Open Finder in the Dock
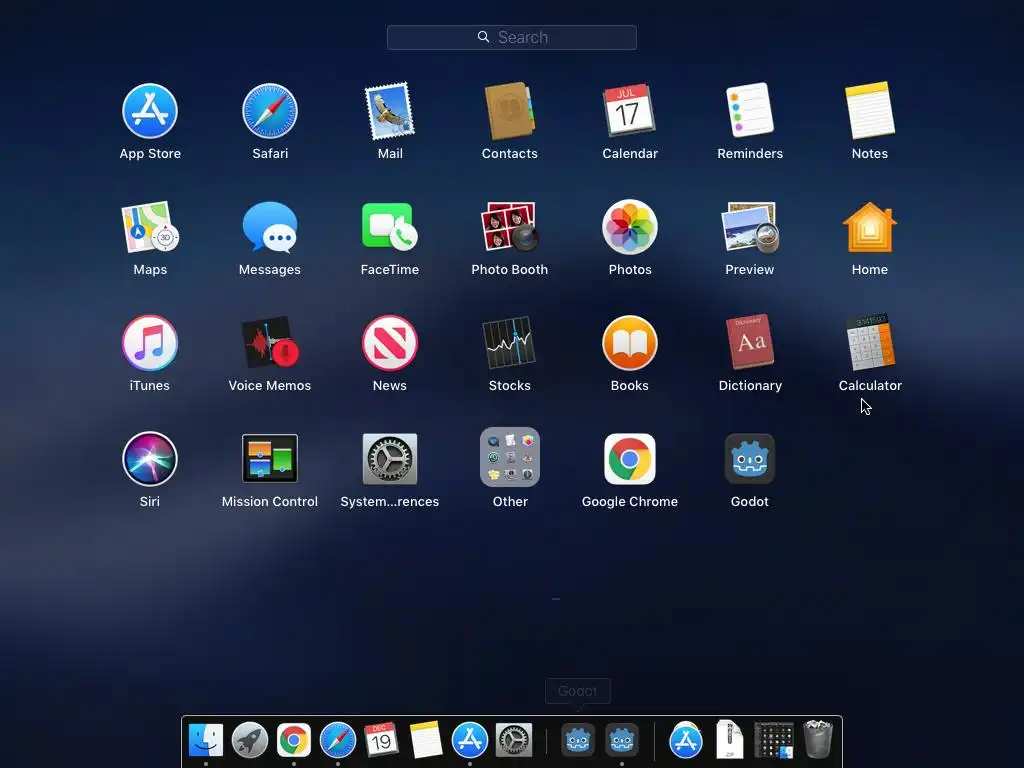 coord(206,741)
